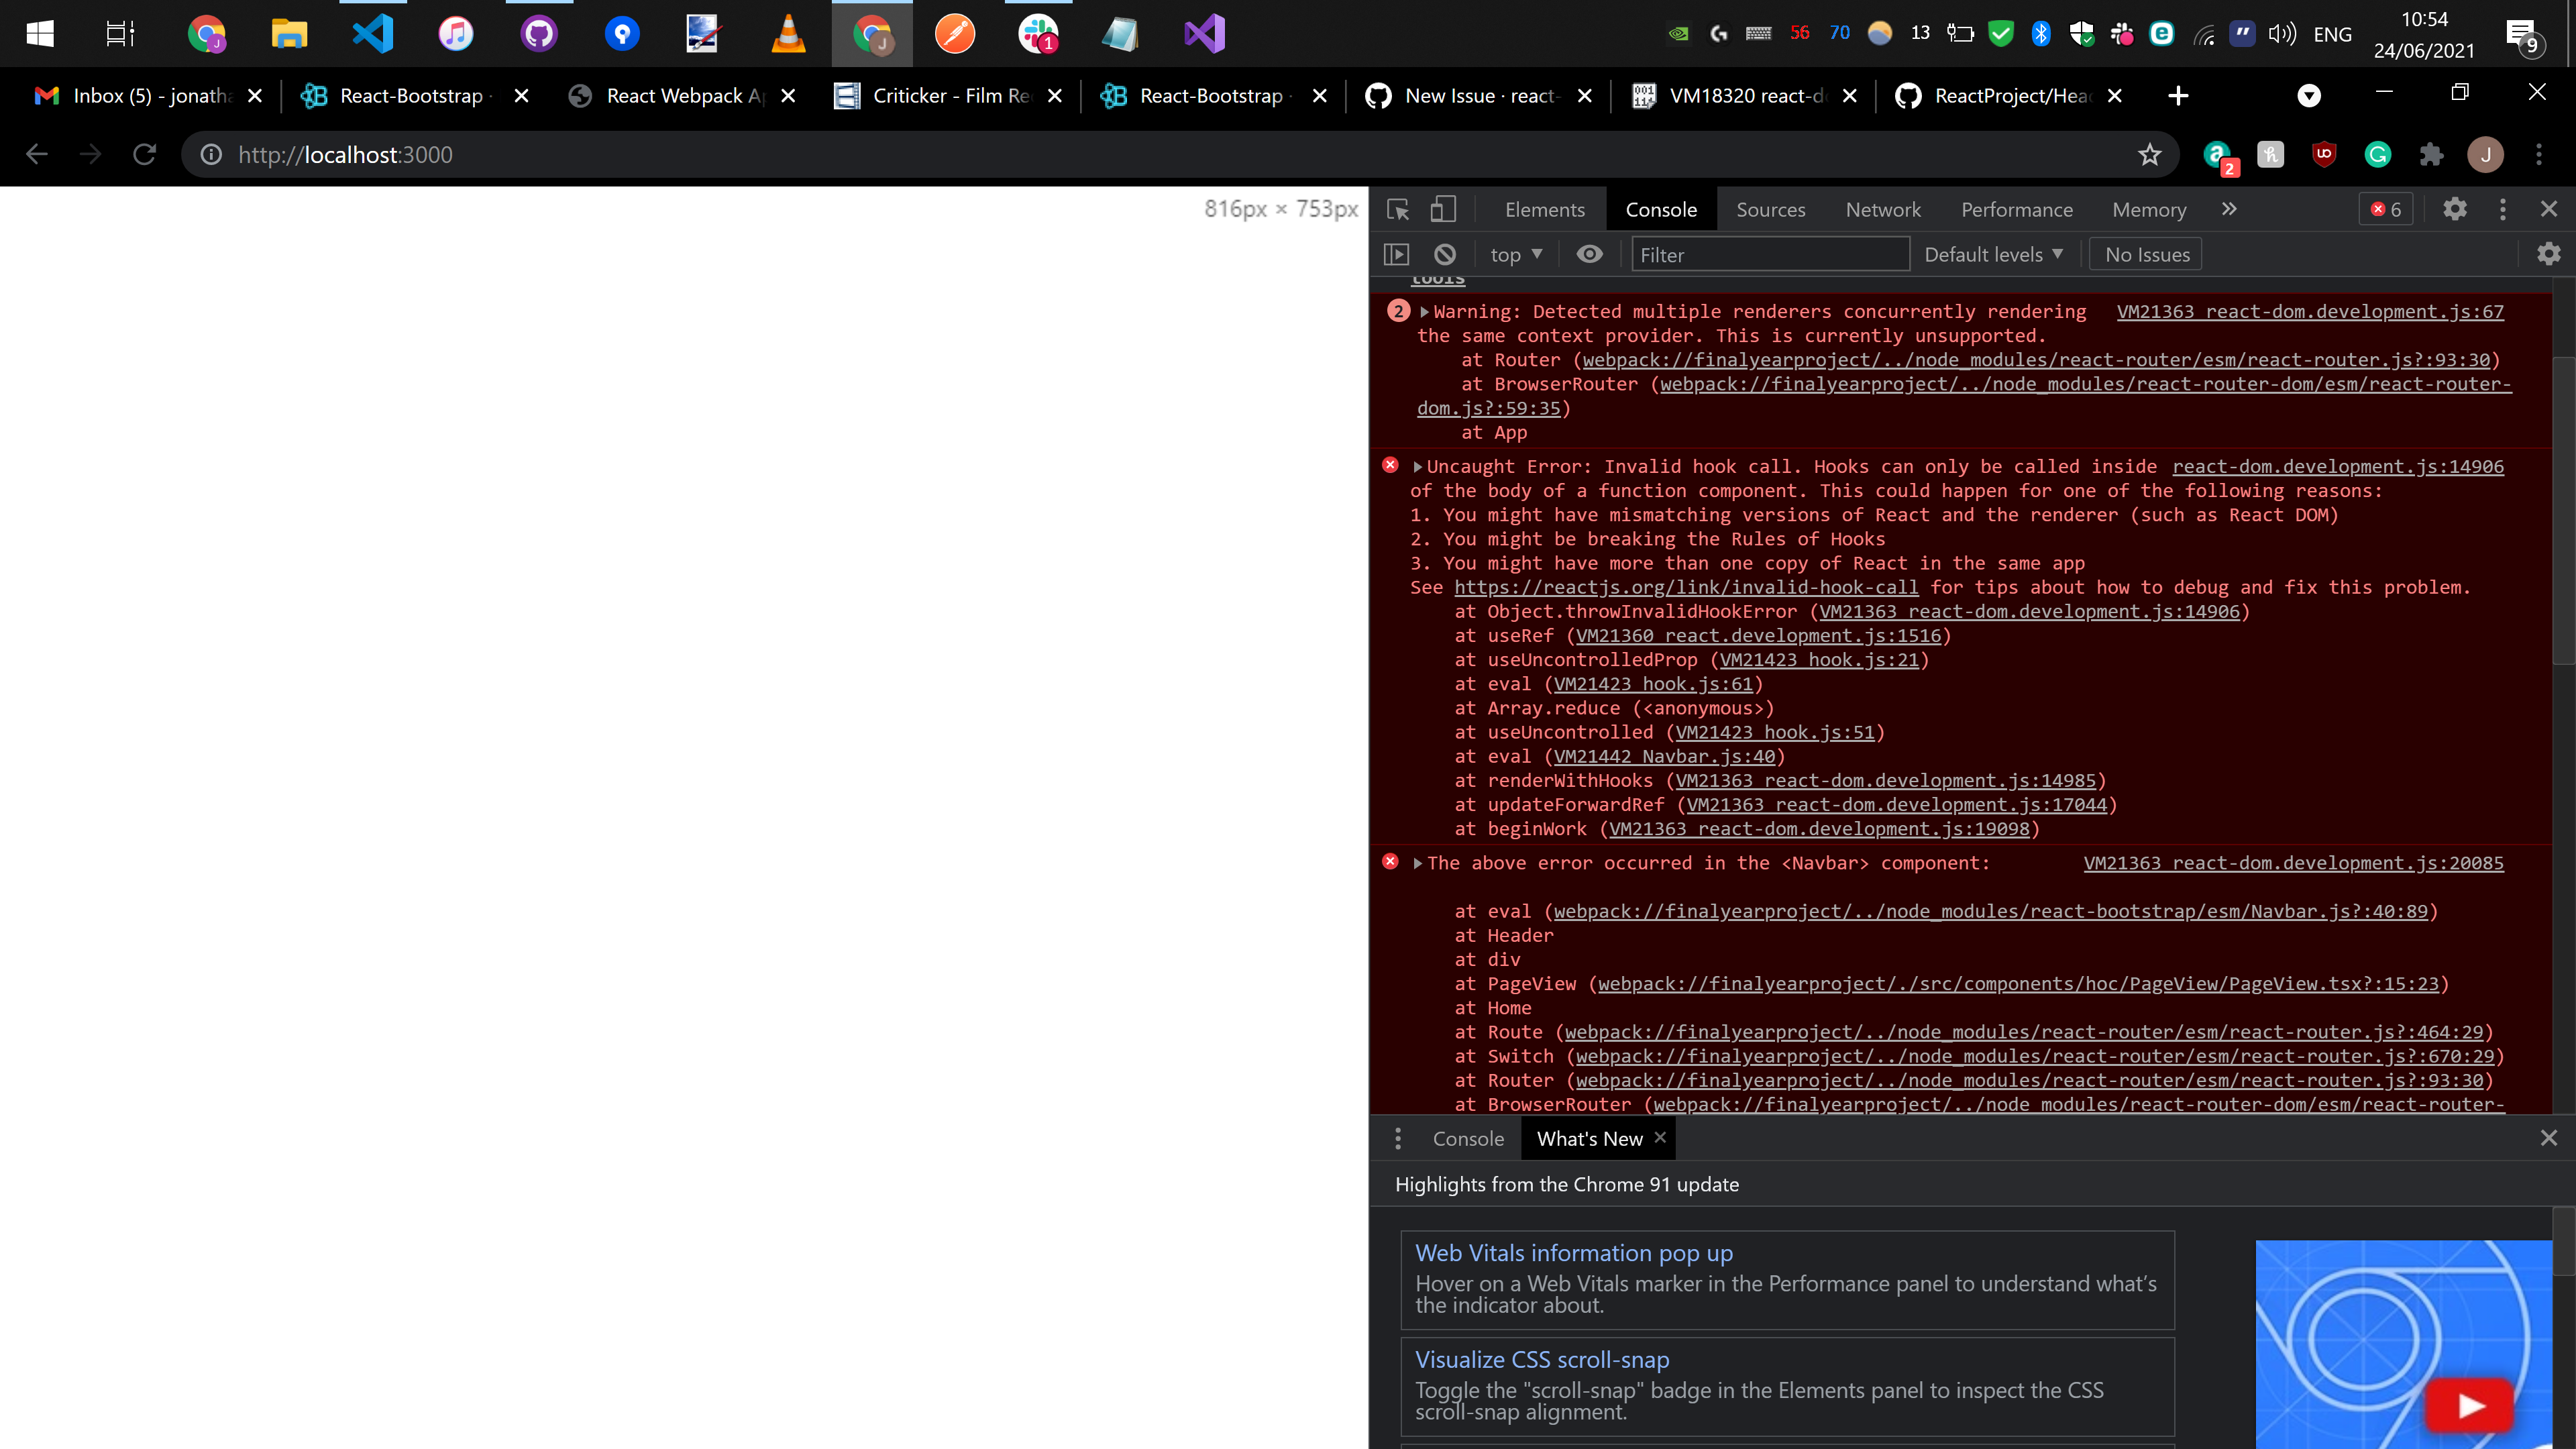The height and width of the screenshot is (1449, 2576).
Task: Switch to the Elements tab
Action: 1544,209
